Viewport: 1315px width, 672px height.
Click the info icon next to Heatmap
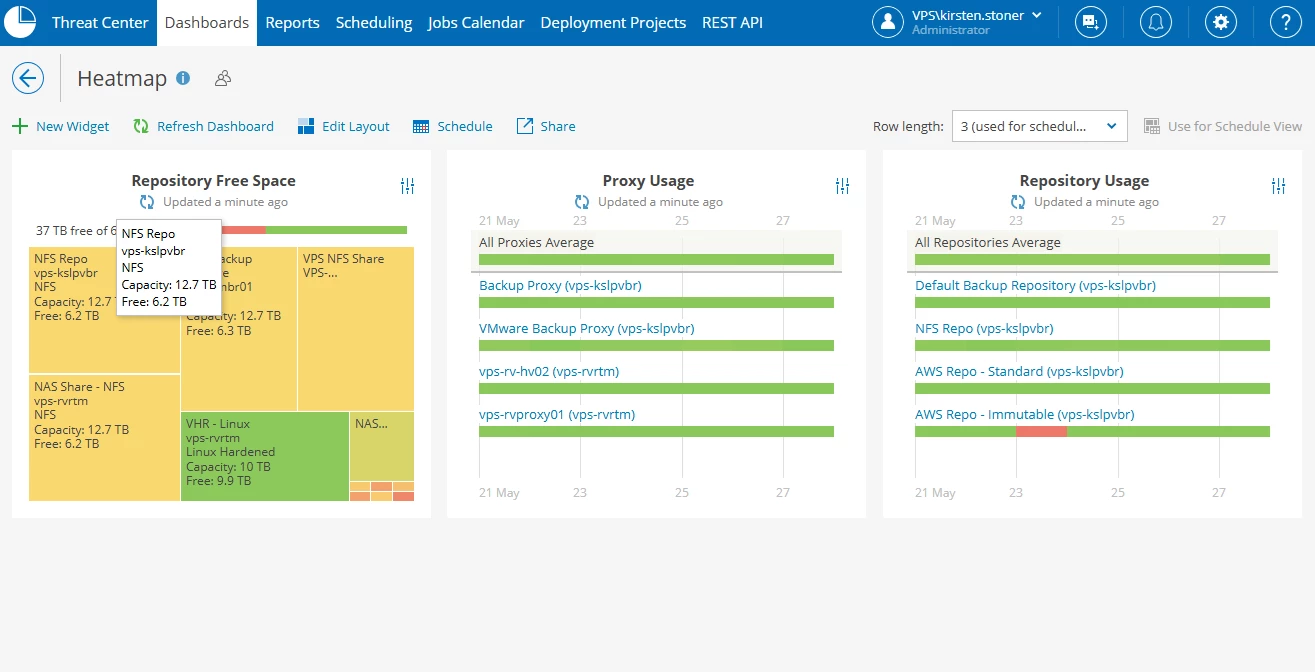[183, 77]
